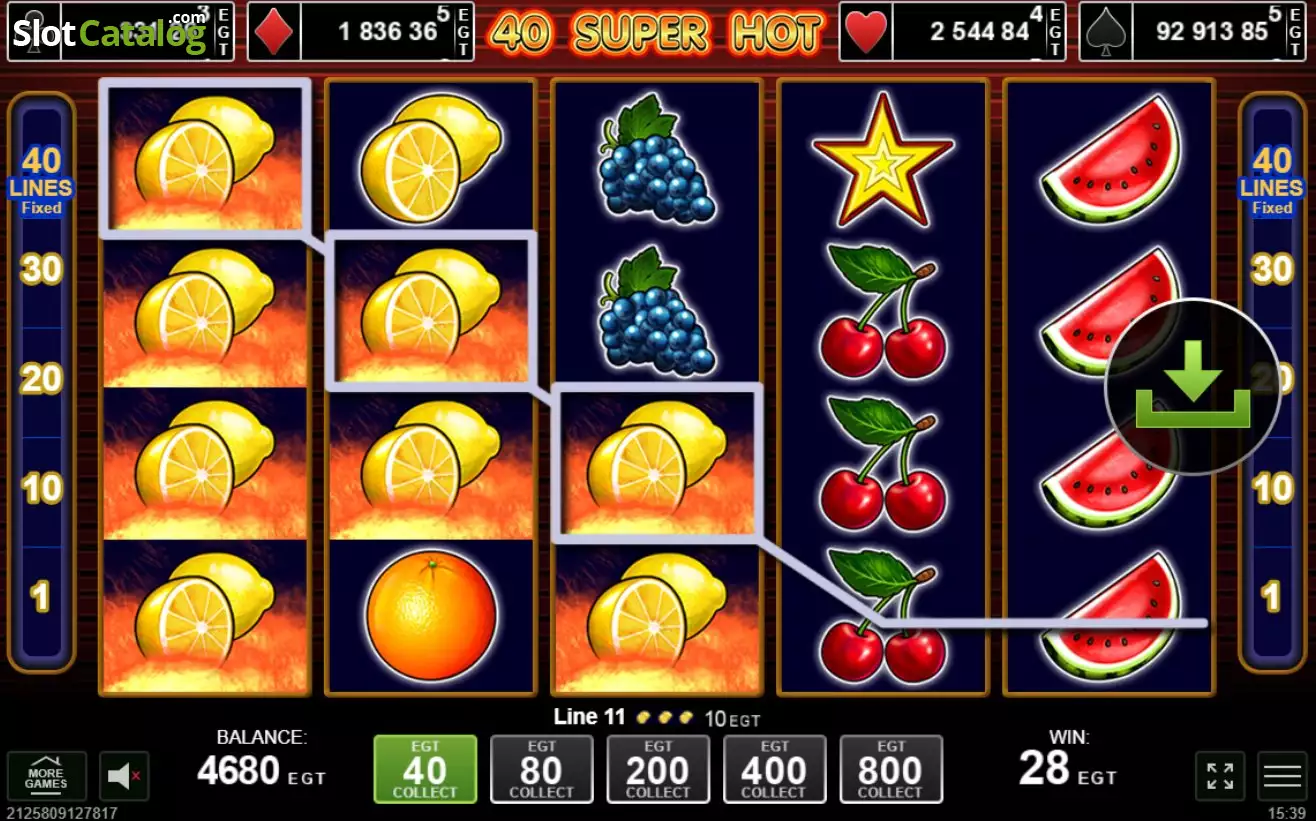Toggle fullscreen mode
This screenshot has height=821, width=1316.
coord(1220,776)
